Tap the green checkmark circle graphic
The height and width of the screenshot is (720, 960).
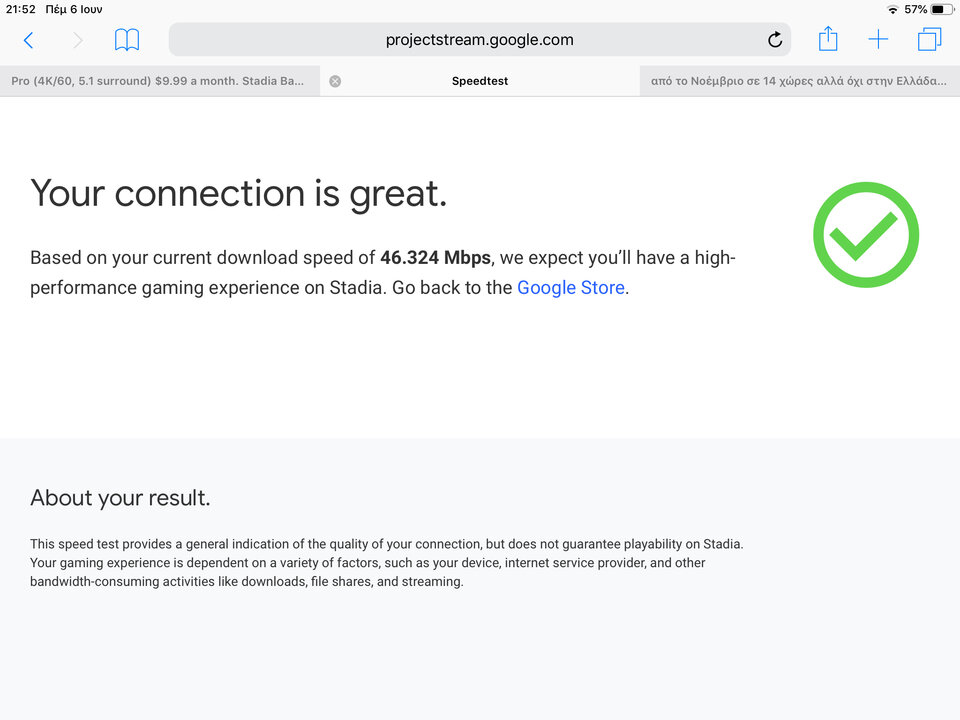pos(866,234)
